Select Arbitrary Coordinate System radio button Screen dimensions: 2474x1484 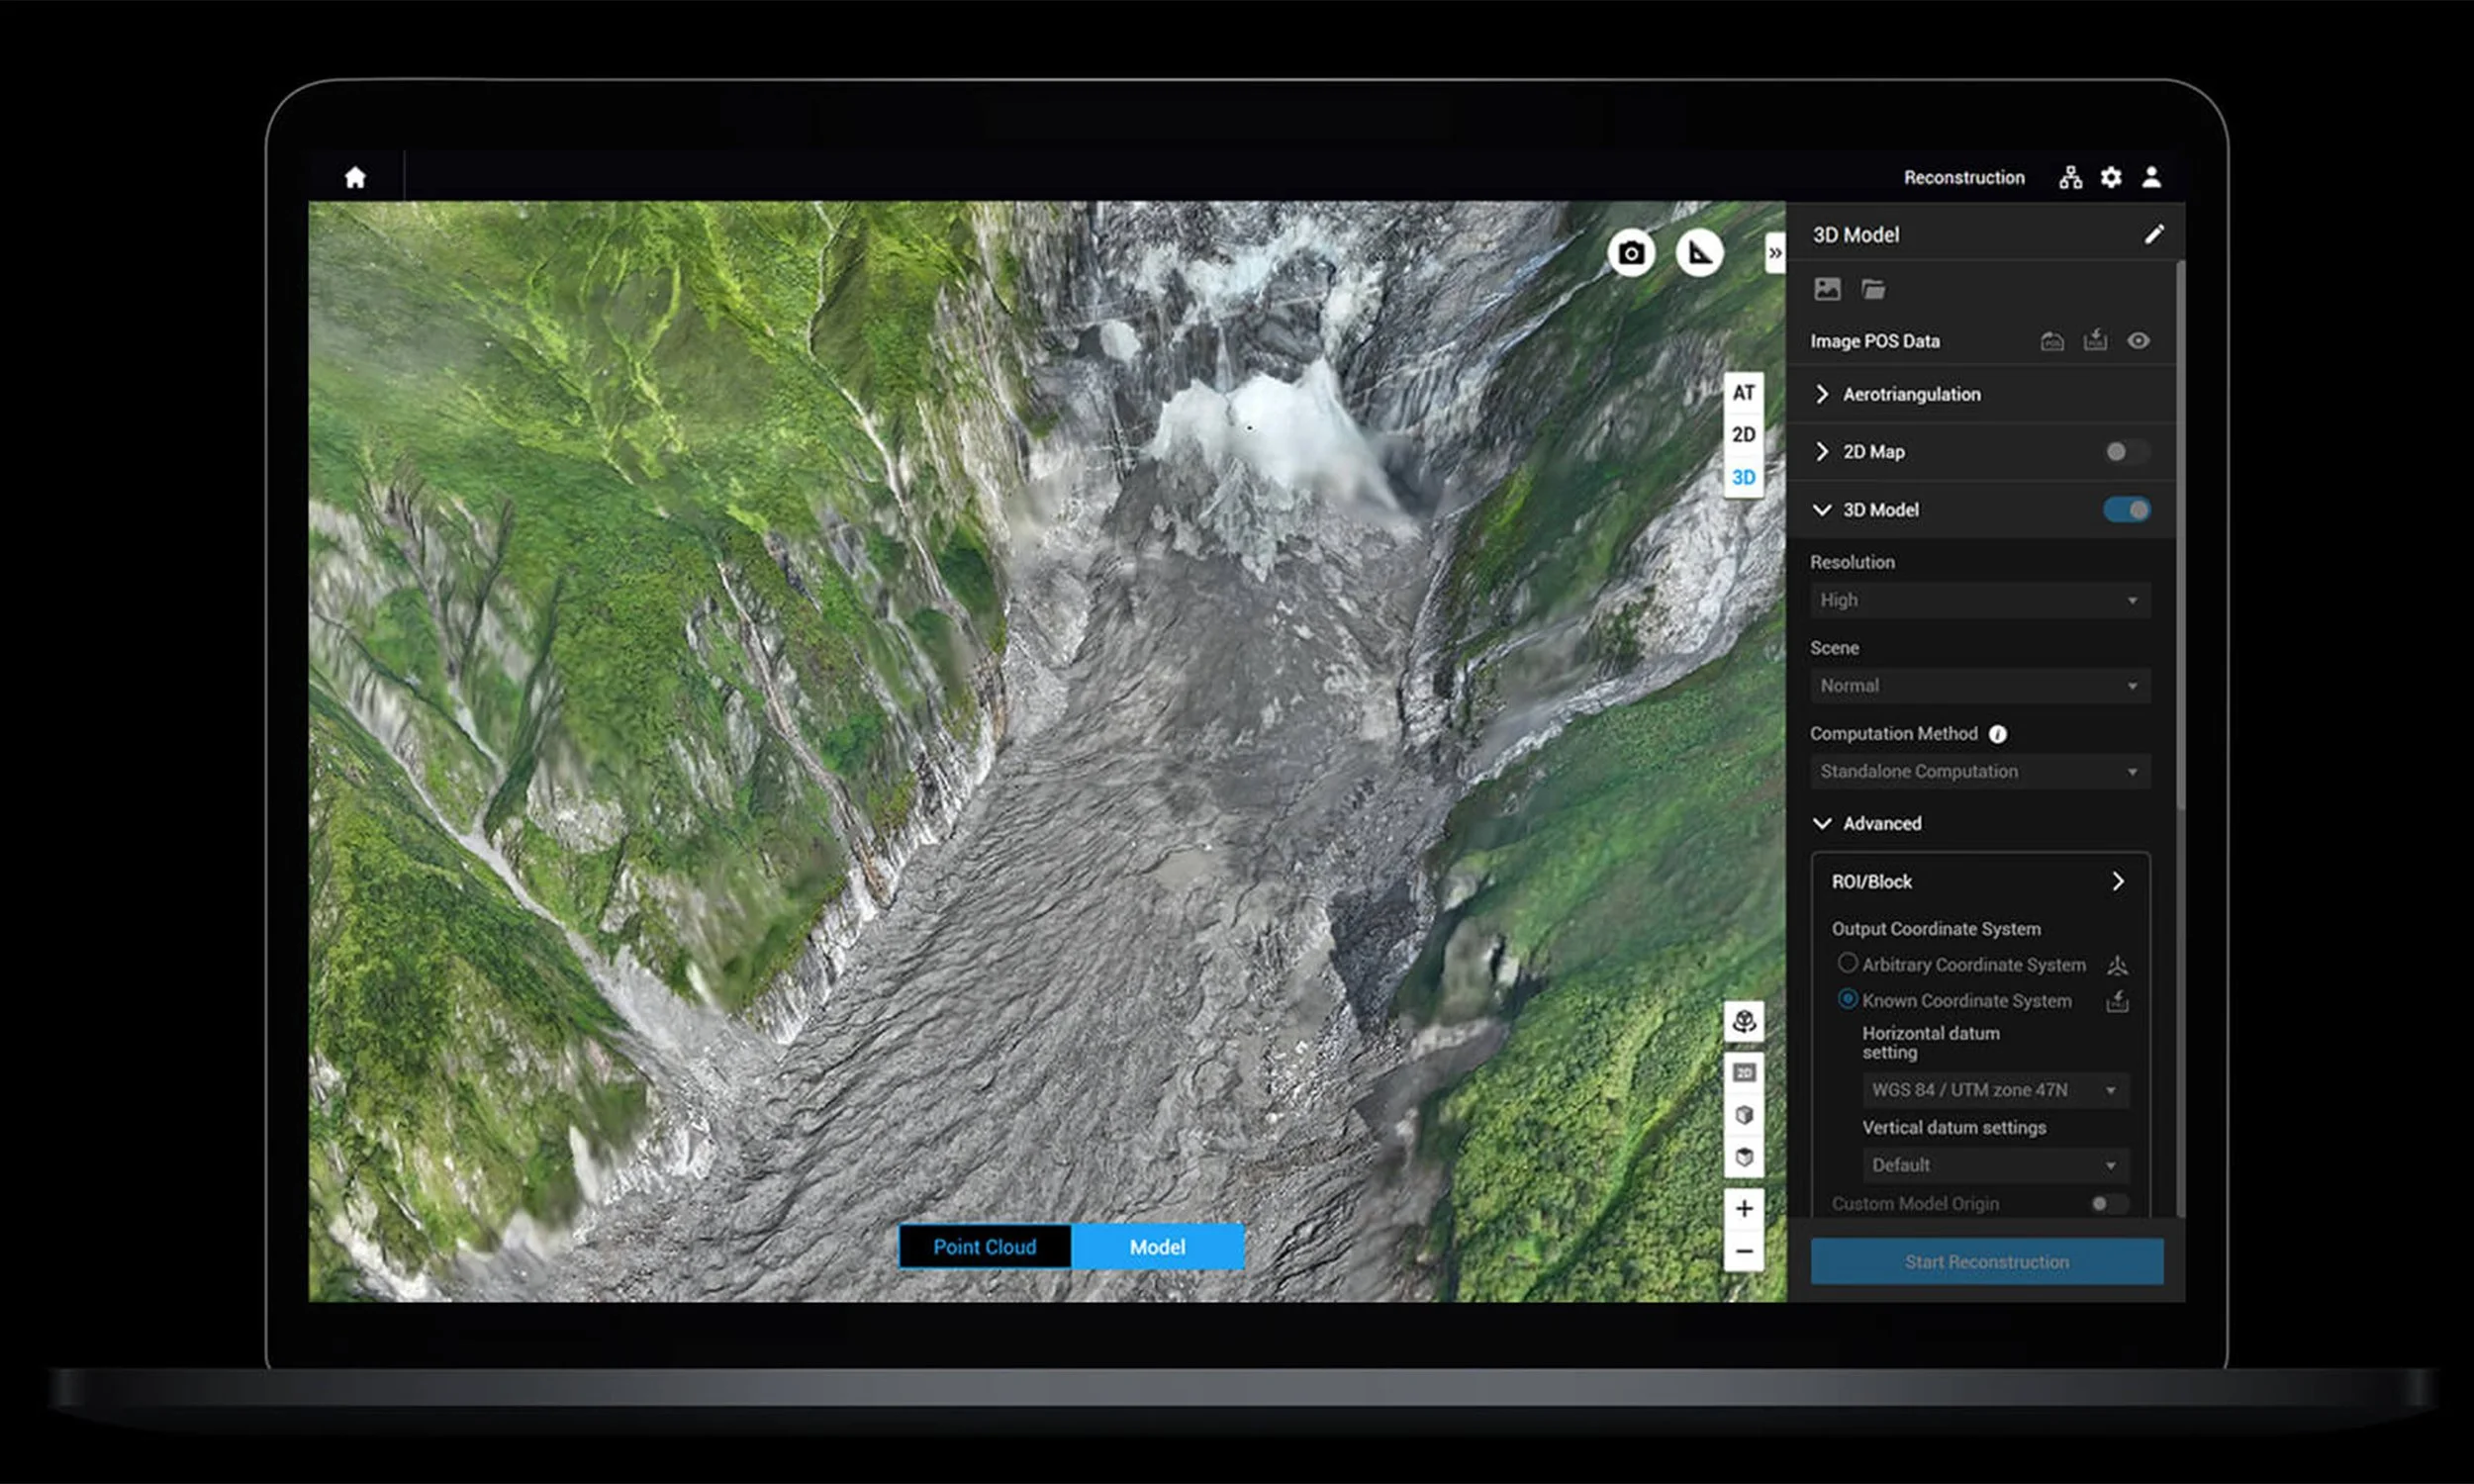1847,963
